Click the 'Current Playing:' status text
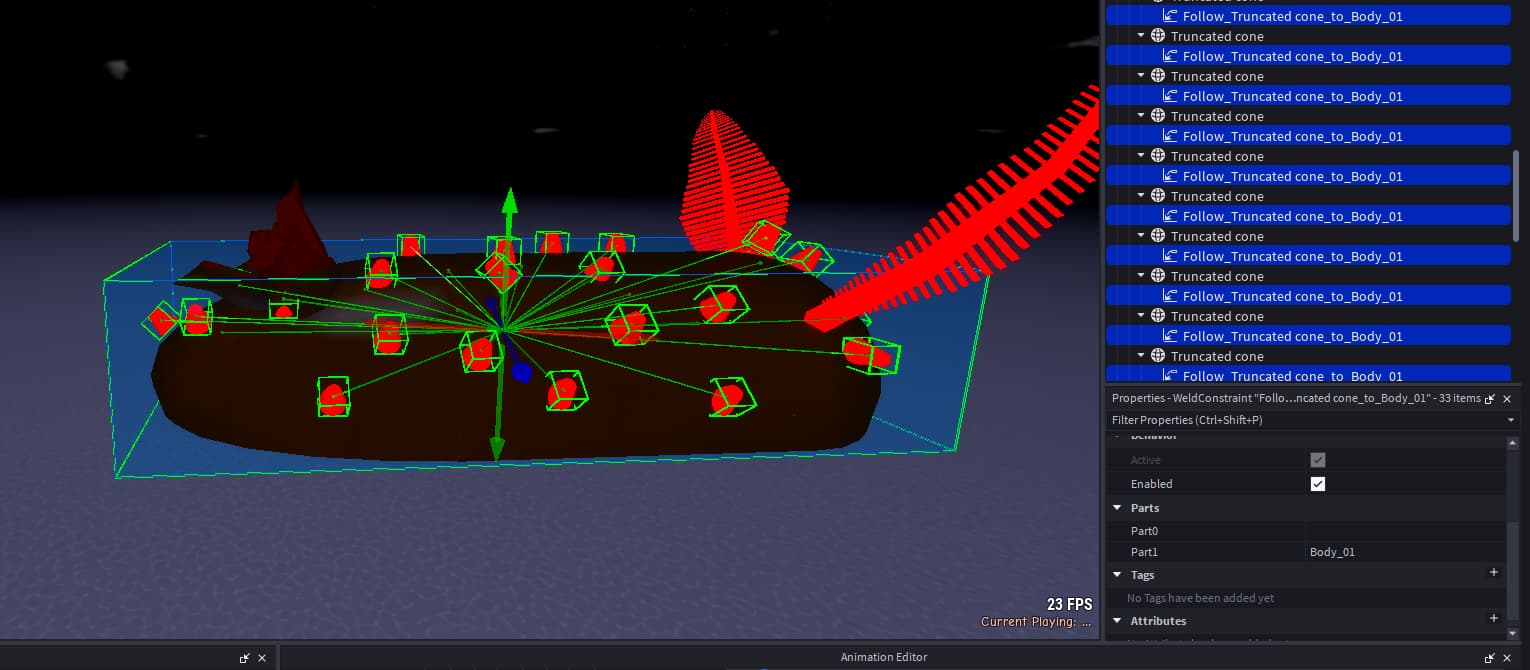The width and height of the screenshot is (1530, 670). coord(1036,622)
